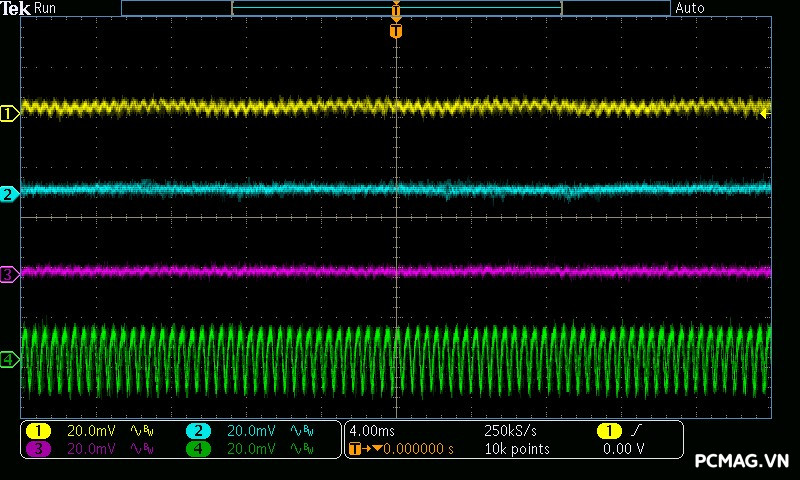The width and height of the screenshot is (800, 480).
Task: Click the Auto trigger mode label
Action: tap(690, 8)
